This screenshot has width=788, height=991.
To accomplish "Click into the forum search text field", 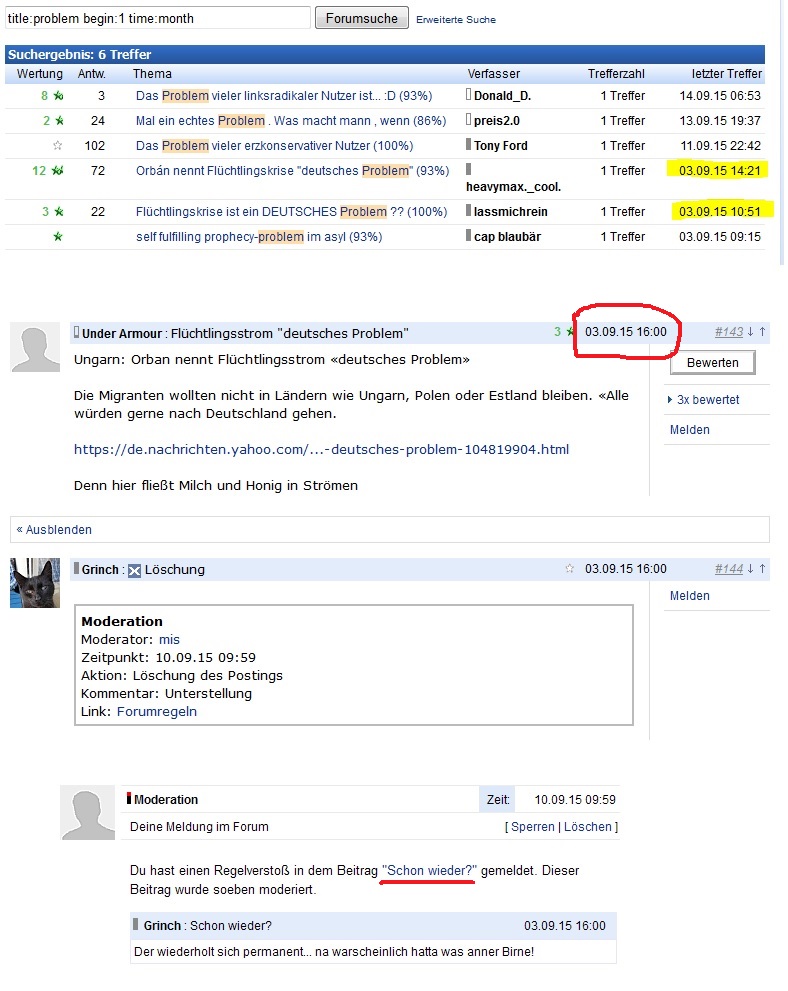I will (157, 18).
